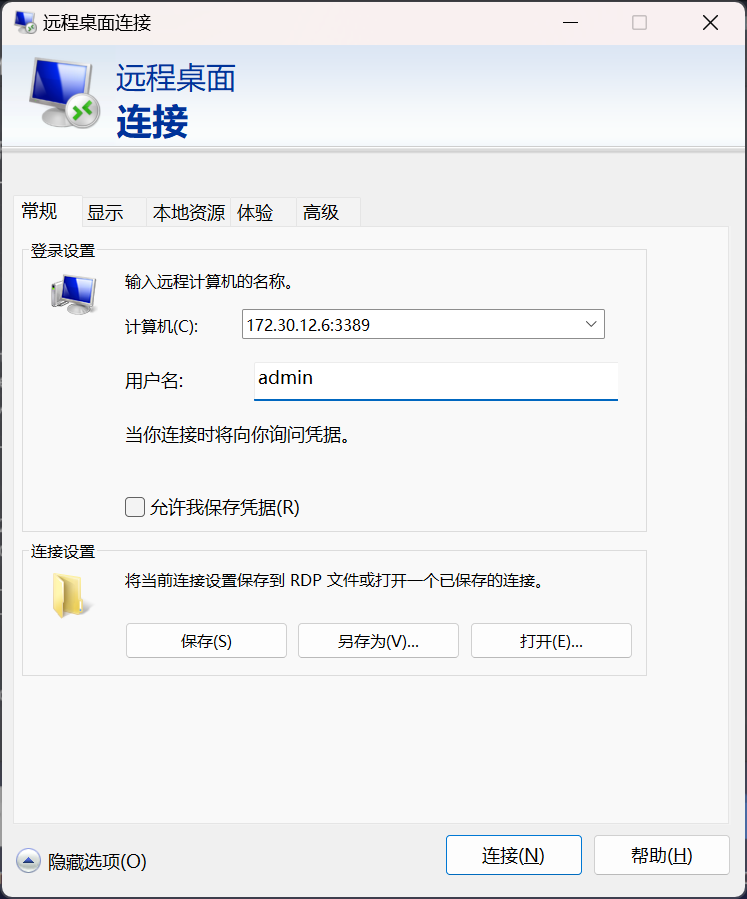Open the 本地资源 tab

[x=189, y=213]
